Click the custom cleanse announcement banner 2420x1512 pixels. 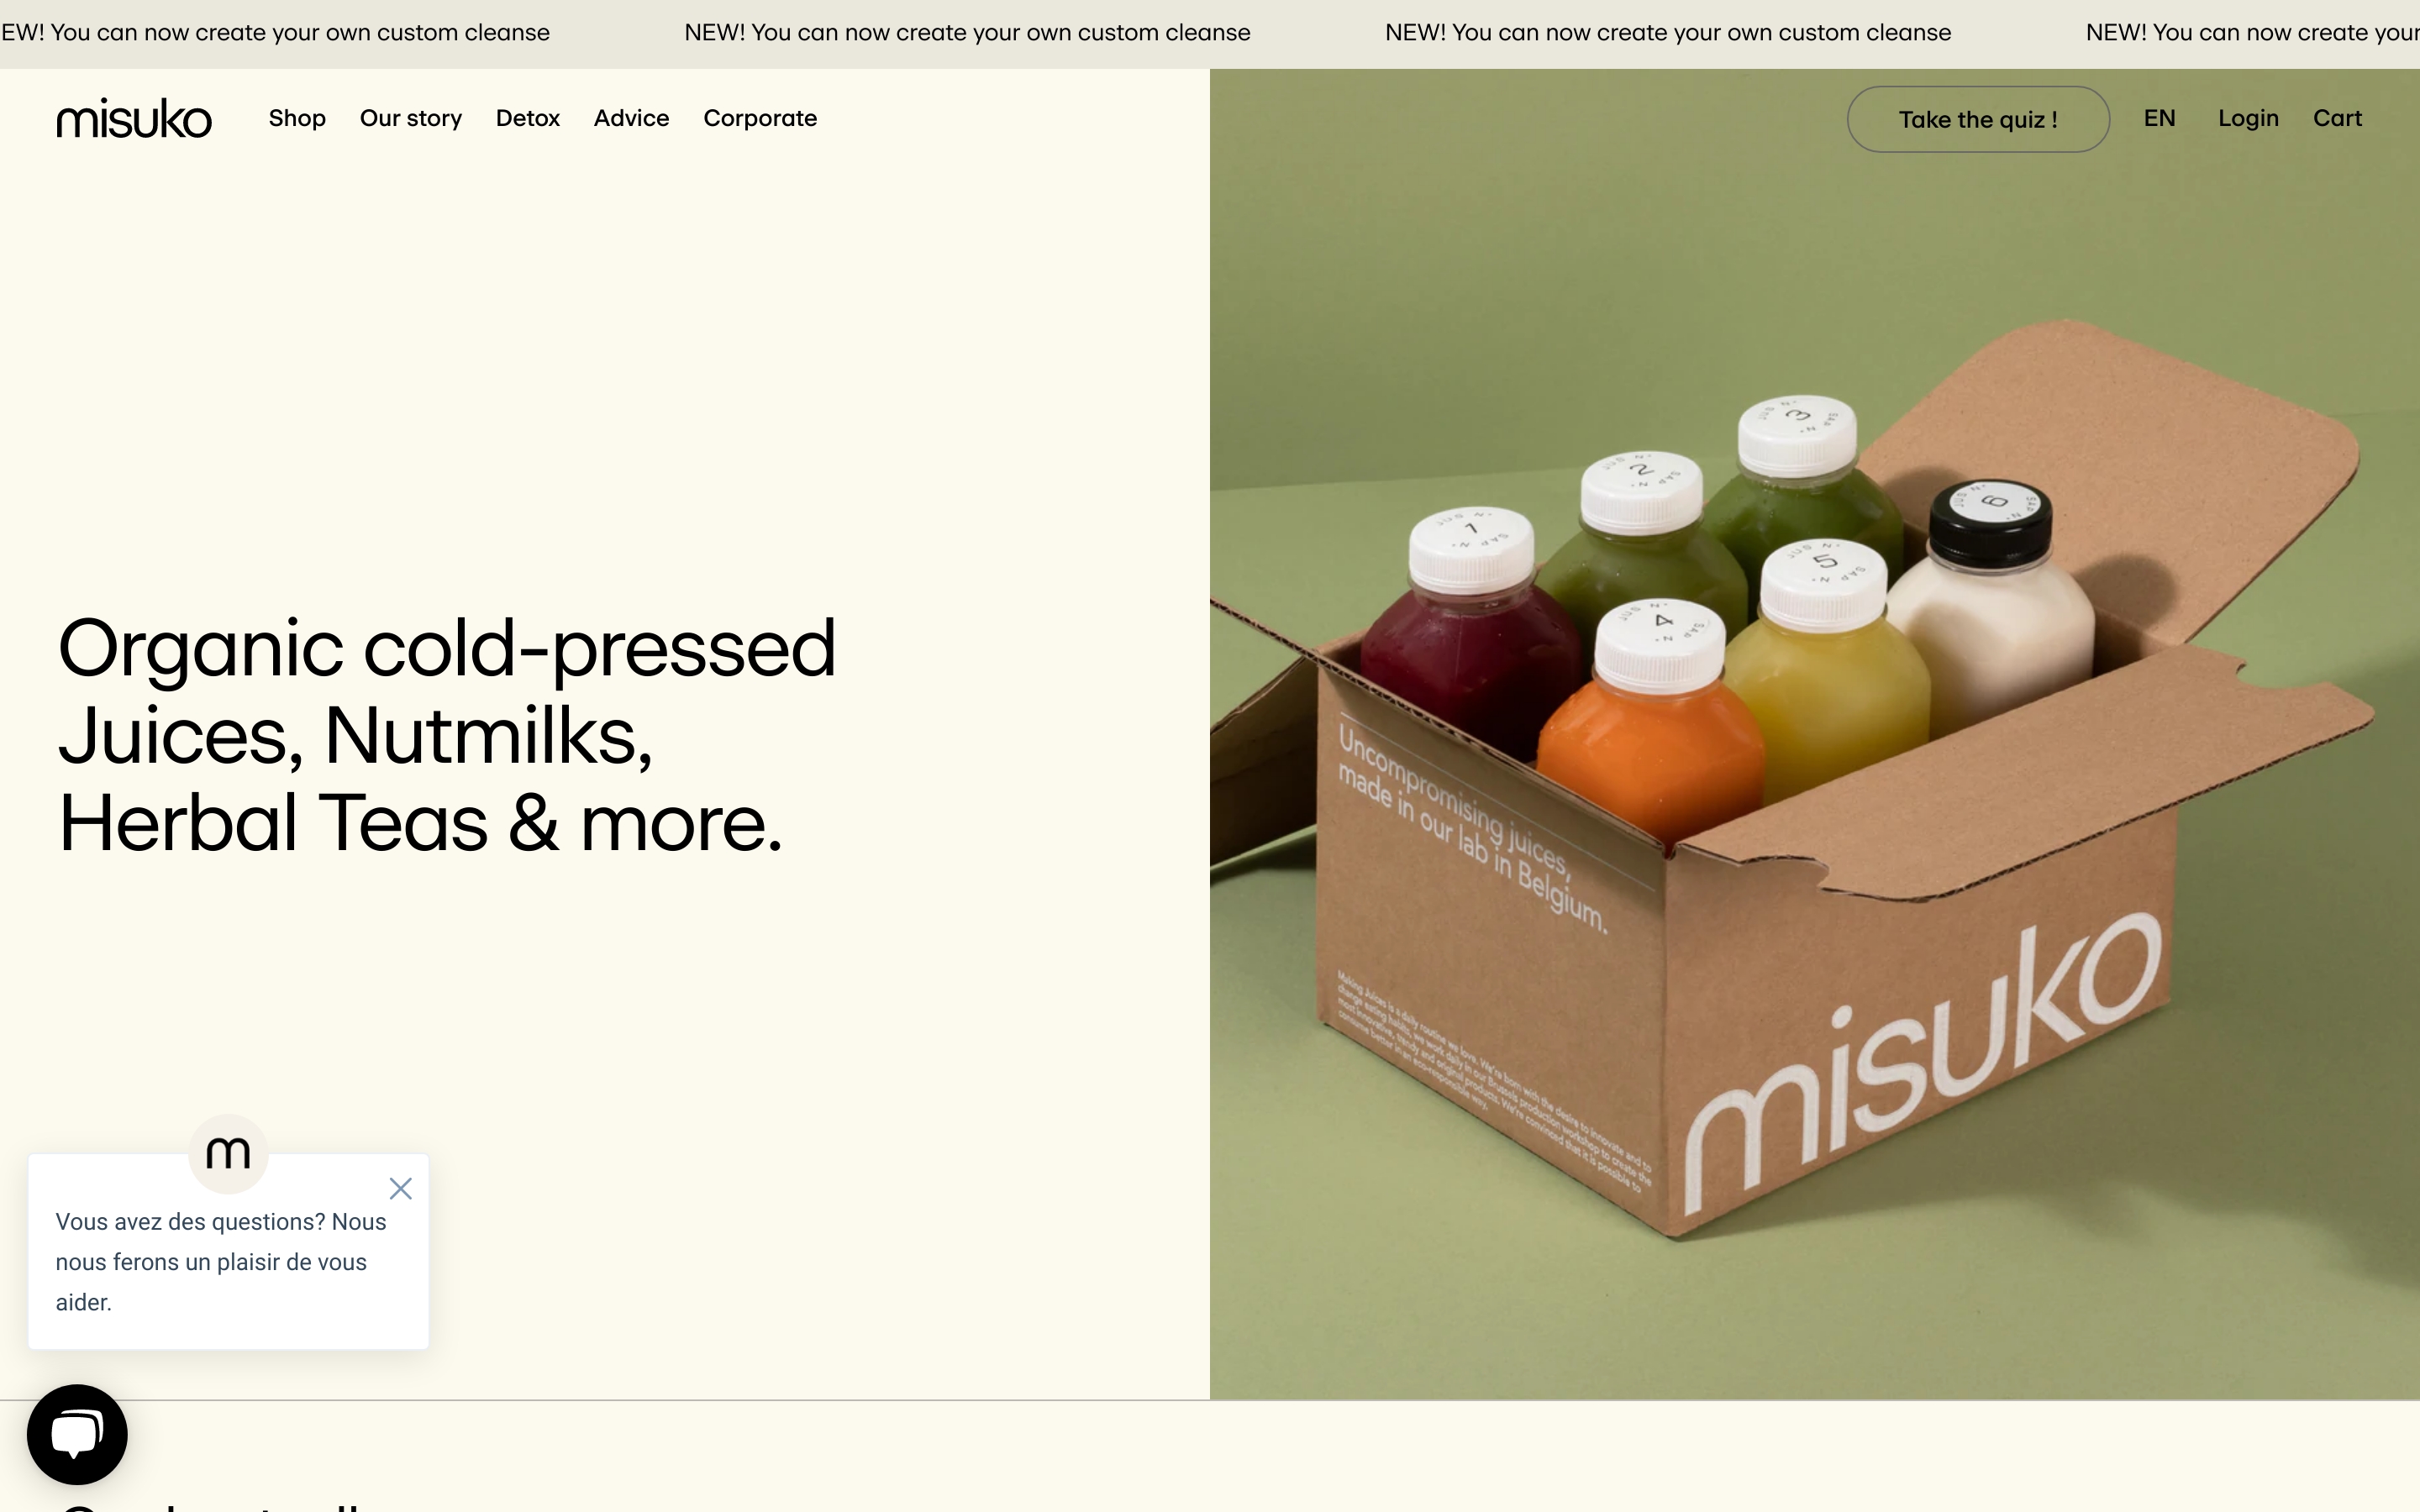pyautogui.click(x=1210, y=33)
